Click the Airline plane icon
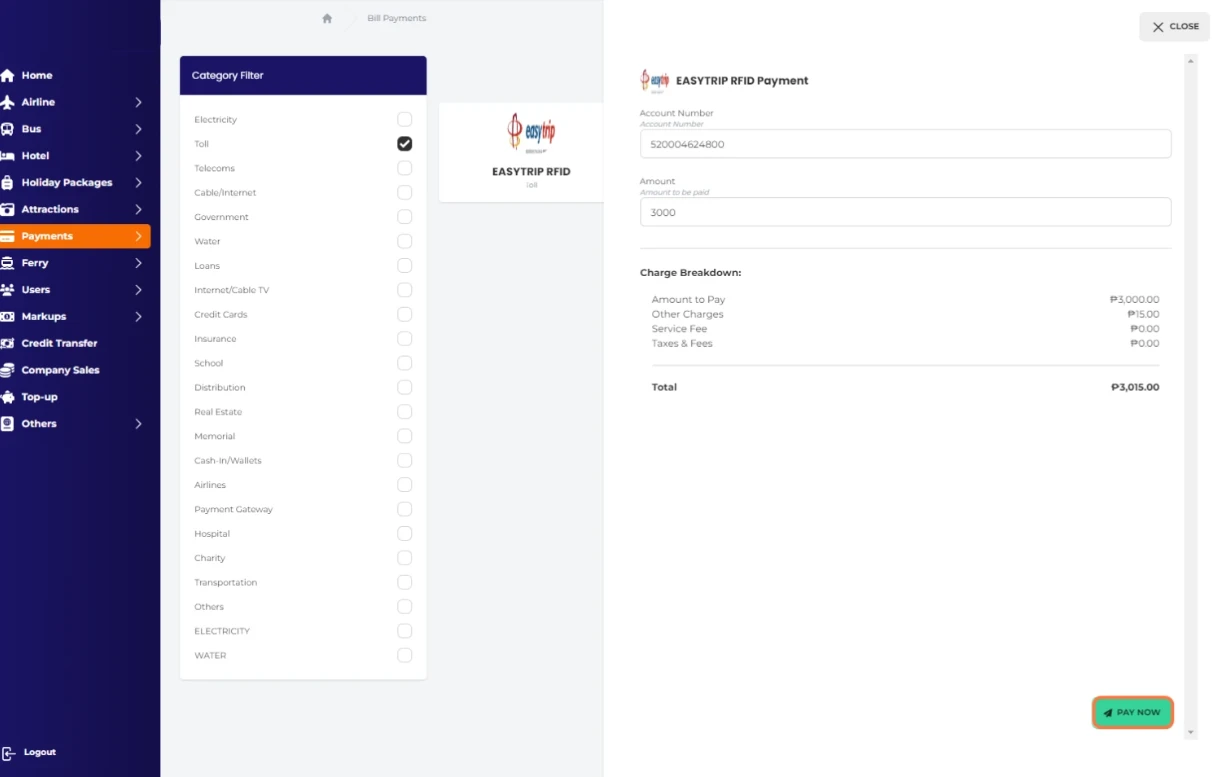Image resolution: width=1221 pixels, height=777 pixels. point(8,102)
